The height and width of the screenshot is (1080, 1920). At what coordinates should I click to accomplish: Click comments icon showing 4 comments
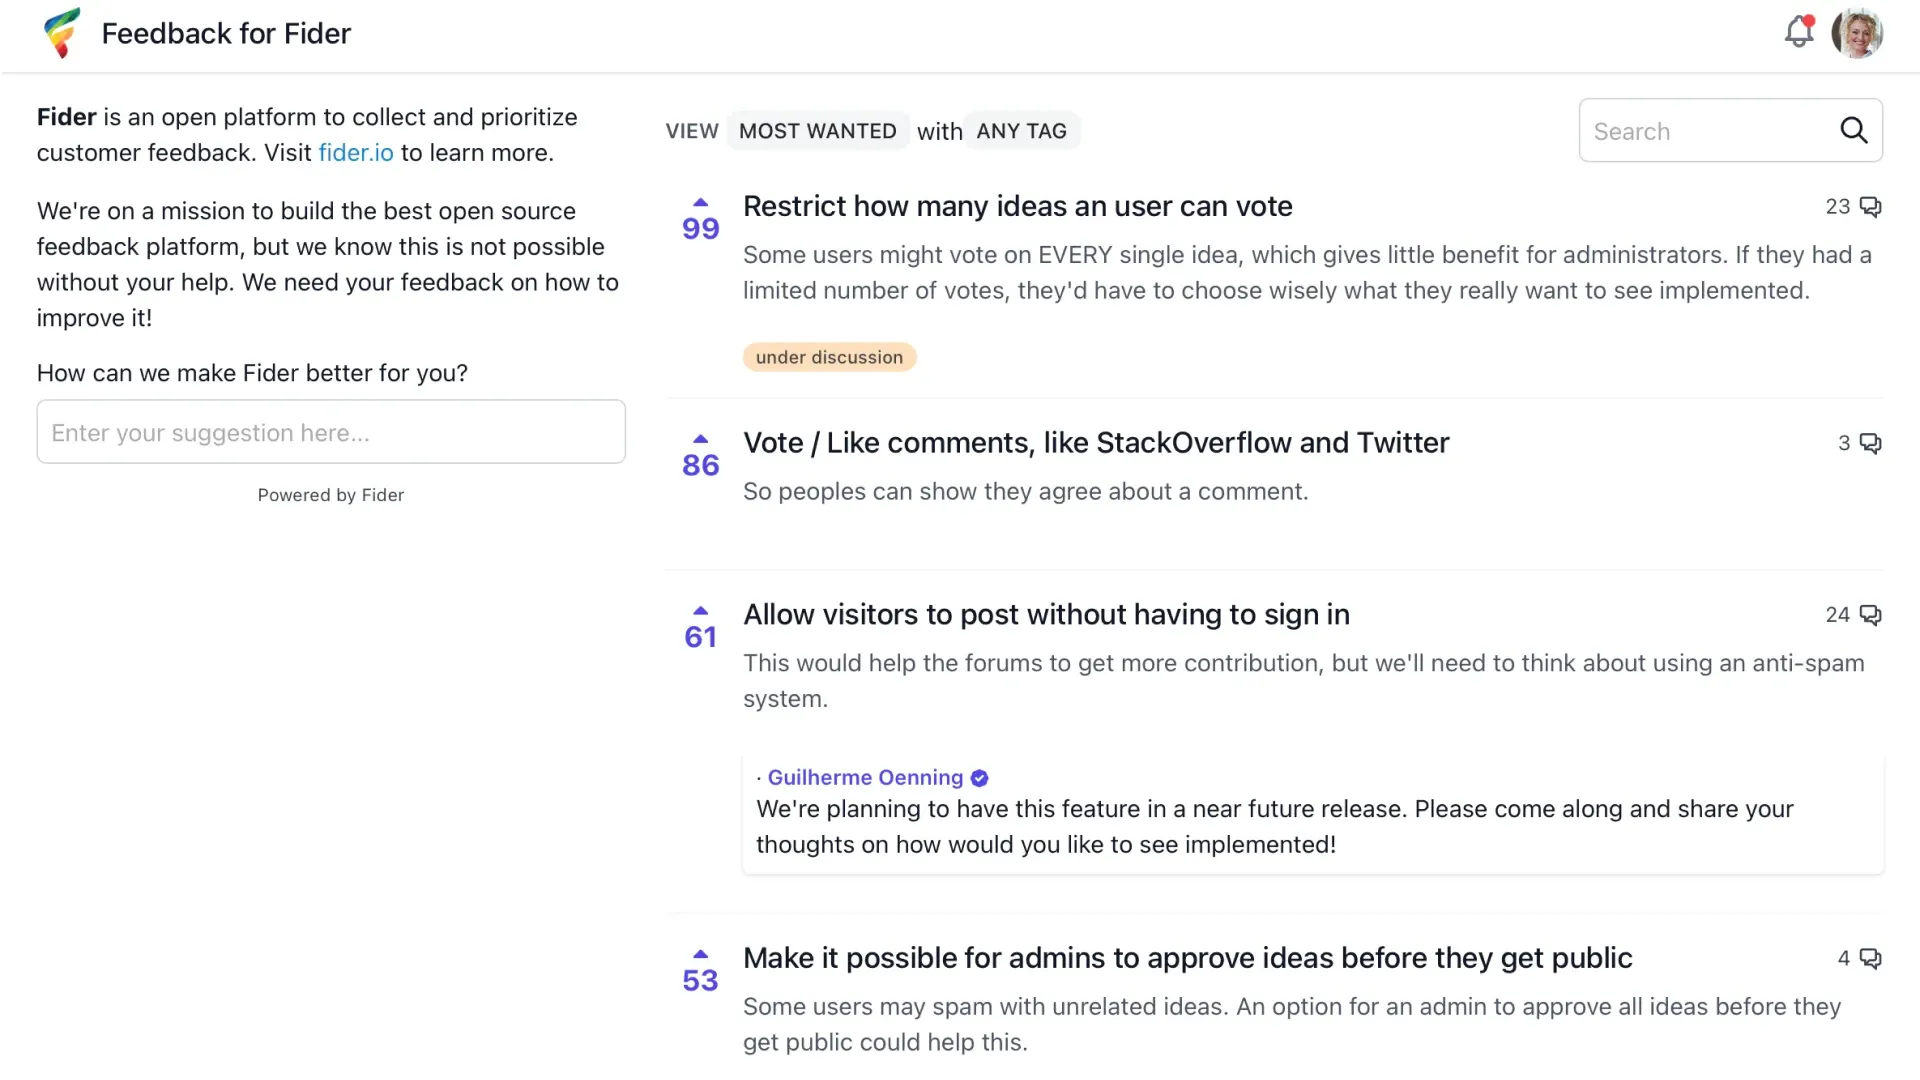pyautogui.click(x=1870, y=959)
